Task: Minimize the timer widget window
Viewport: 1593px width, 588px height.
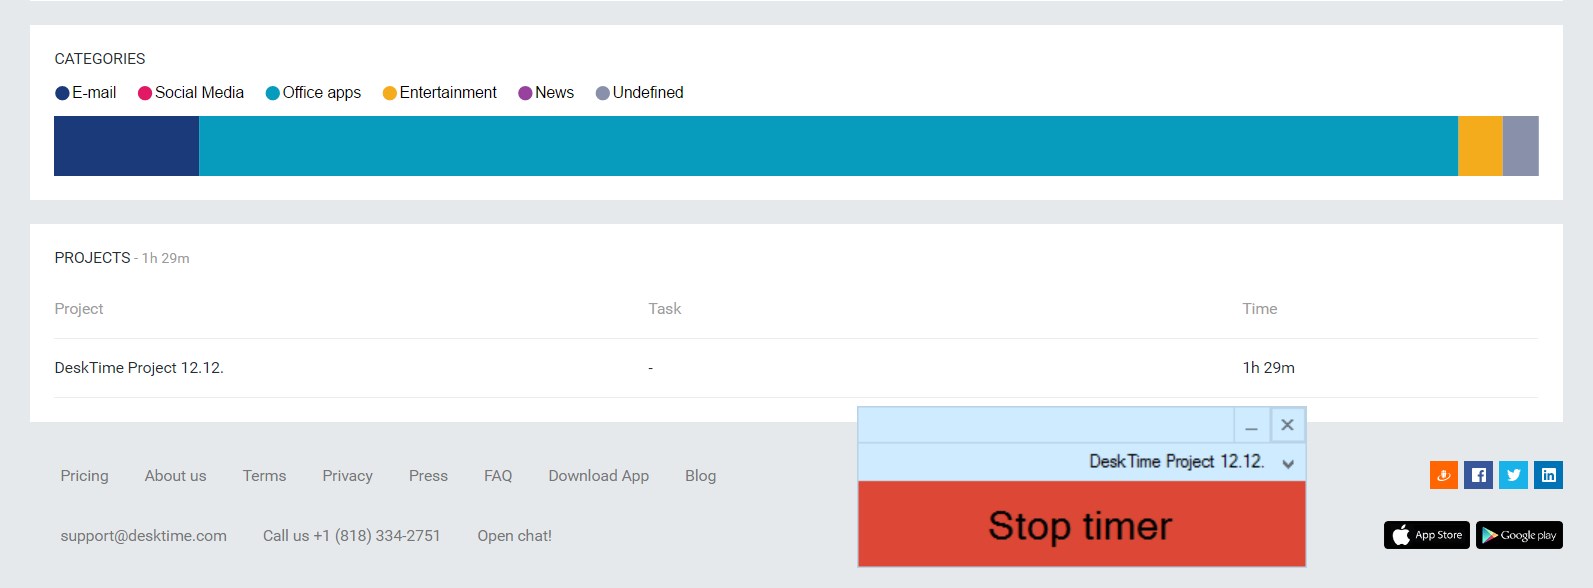Action: click(1251, 425)
